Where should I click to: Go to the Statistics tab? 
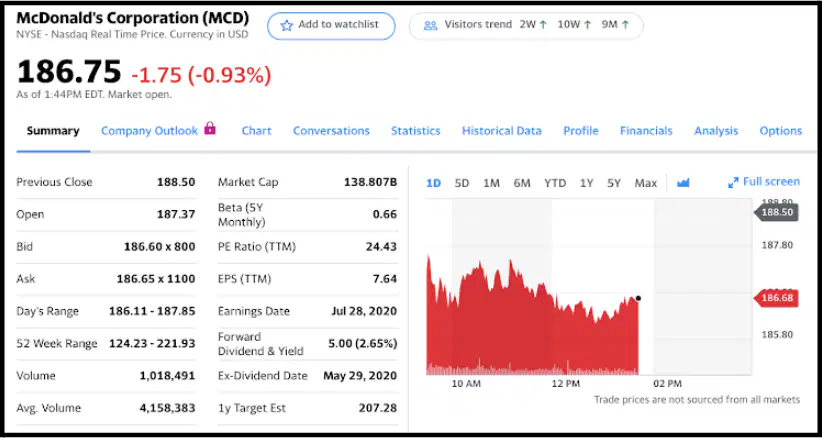416,131
